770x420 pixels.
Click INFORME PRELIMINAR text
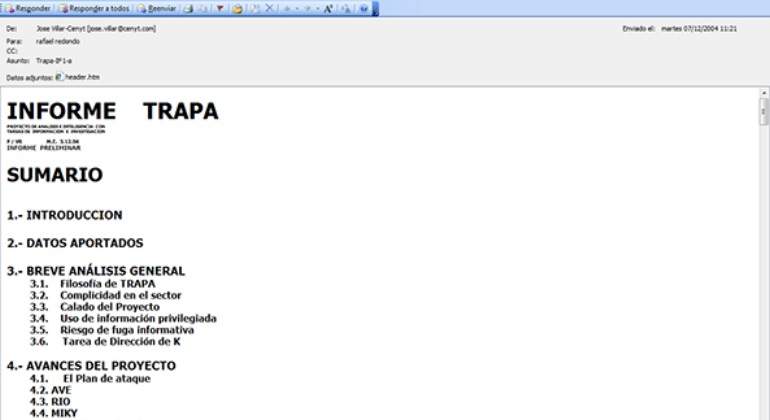[43, 148]
